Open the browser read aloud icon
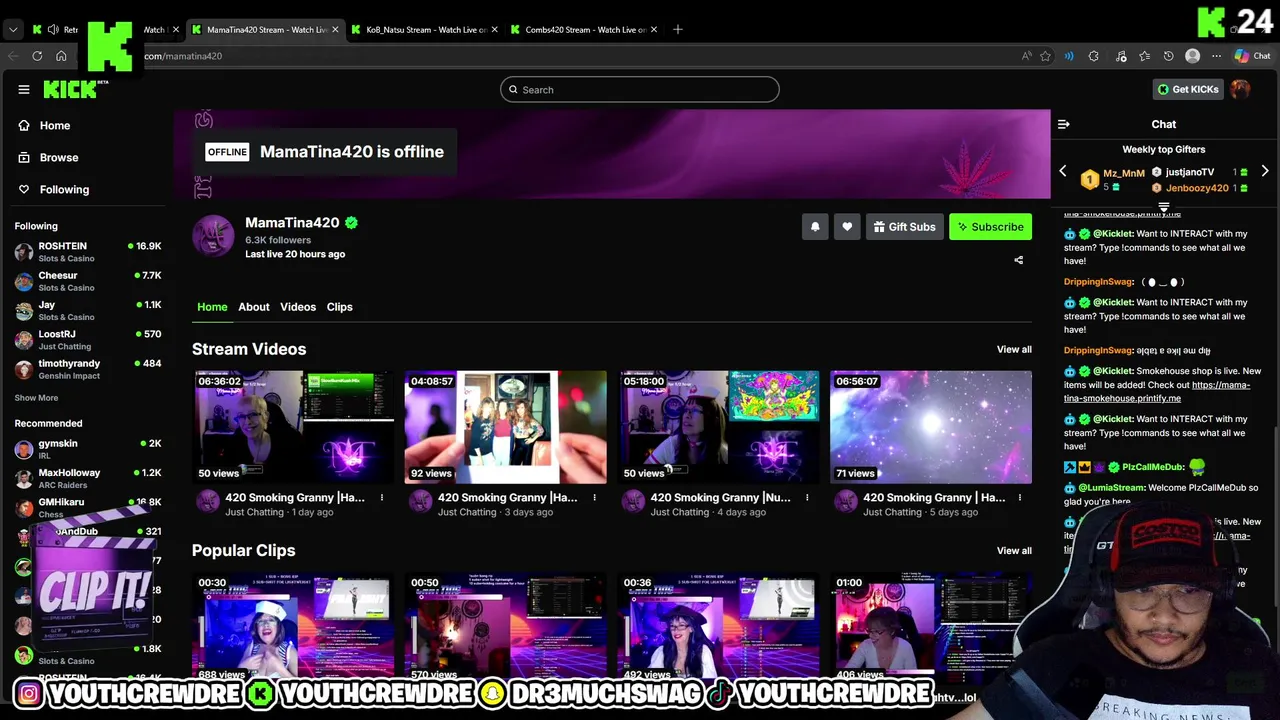 click(1027, 56)
